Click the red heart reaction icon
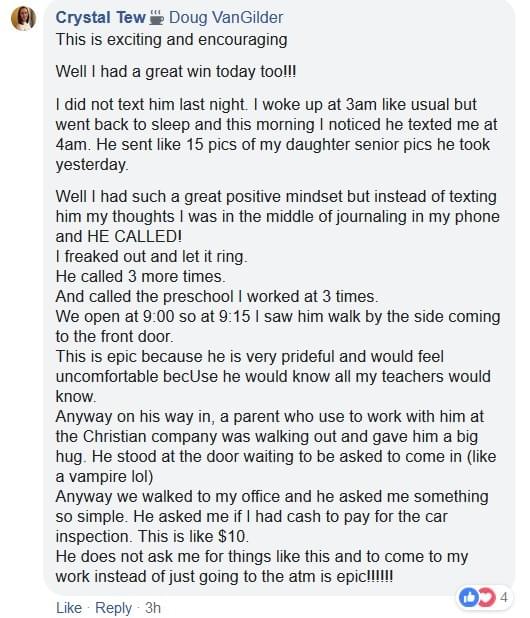Screen dimensions: 530x618 pyautogui.click(x=487, y=598)
